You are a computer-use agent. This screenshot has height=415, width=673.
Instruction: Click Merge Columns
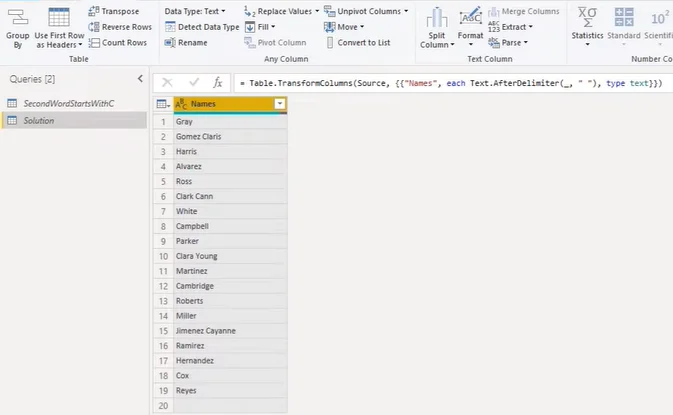pos(524,11)
